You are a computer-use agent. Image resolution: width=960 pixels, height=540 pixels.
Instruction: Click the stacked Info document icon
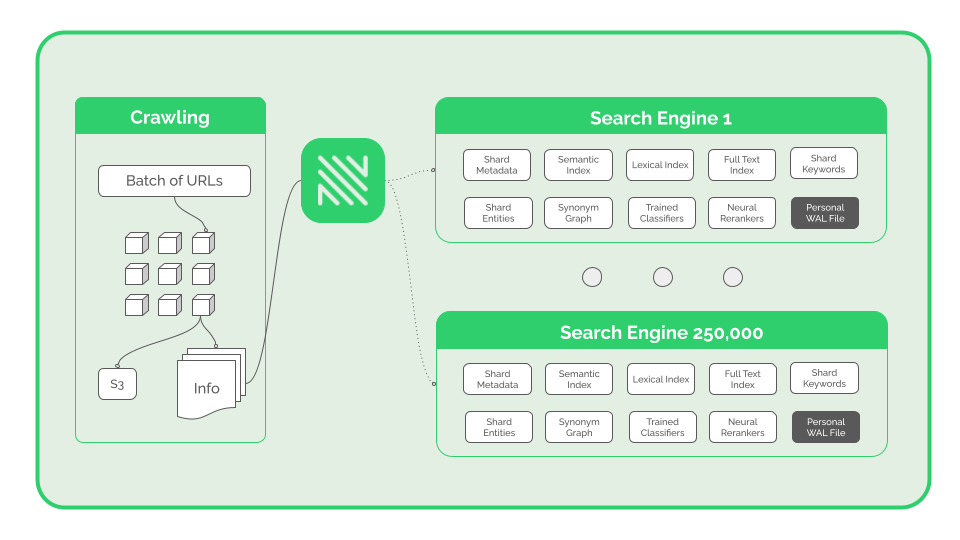[208, 385]
